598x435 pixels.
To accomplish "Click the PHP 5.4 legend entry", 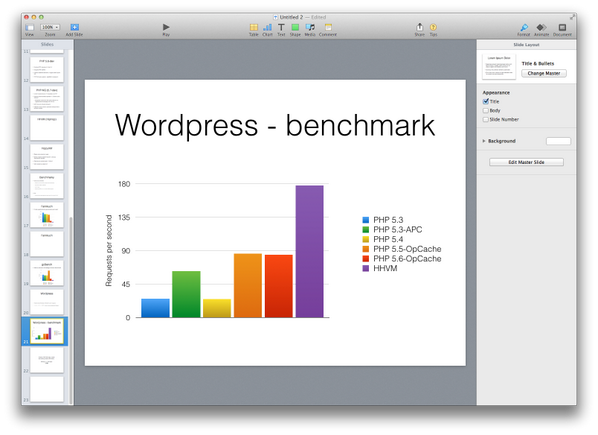I will pos(383,239).
